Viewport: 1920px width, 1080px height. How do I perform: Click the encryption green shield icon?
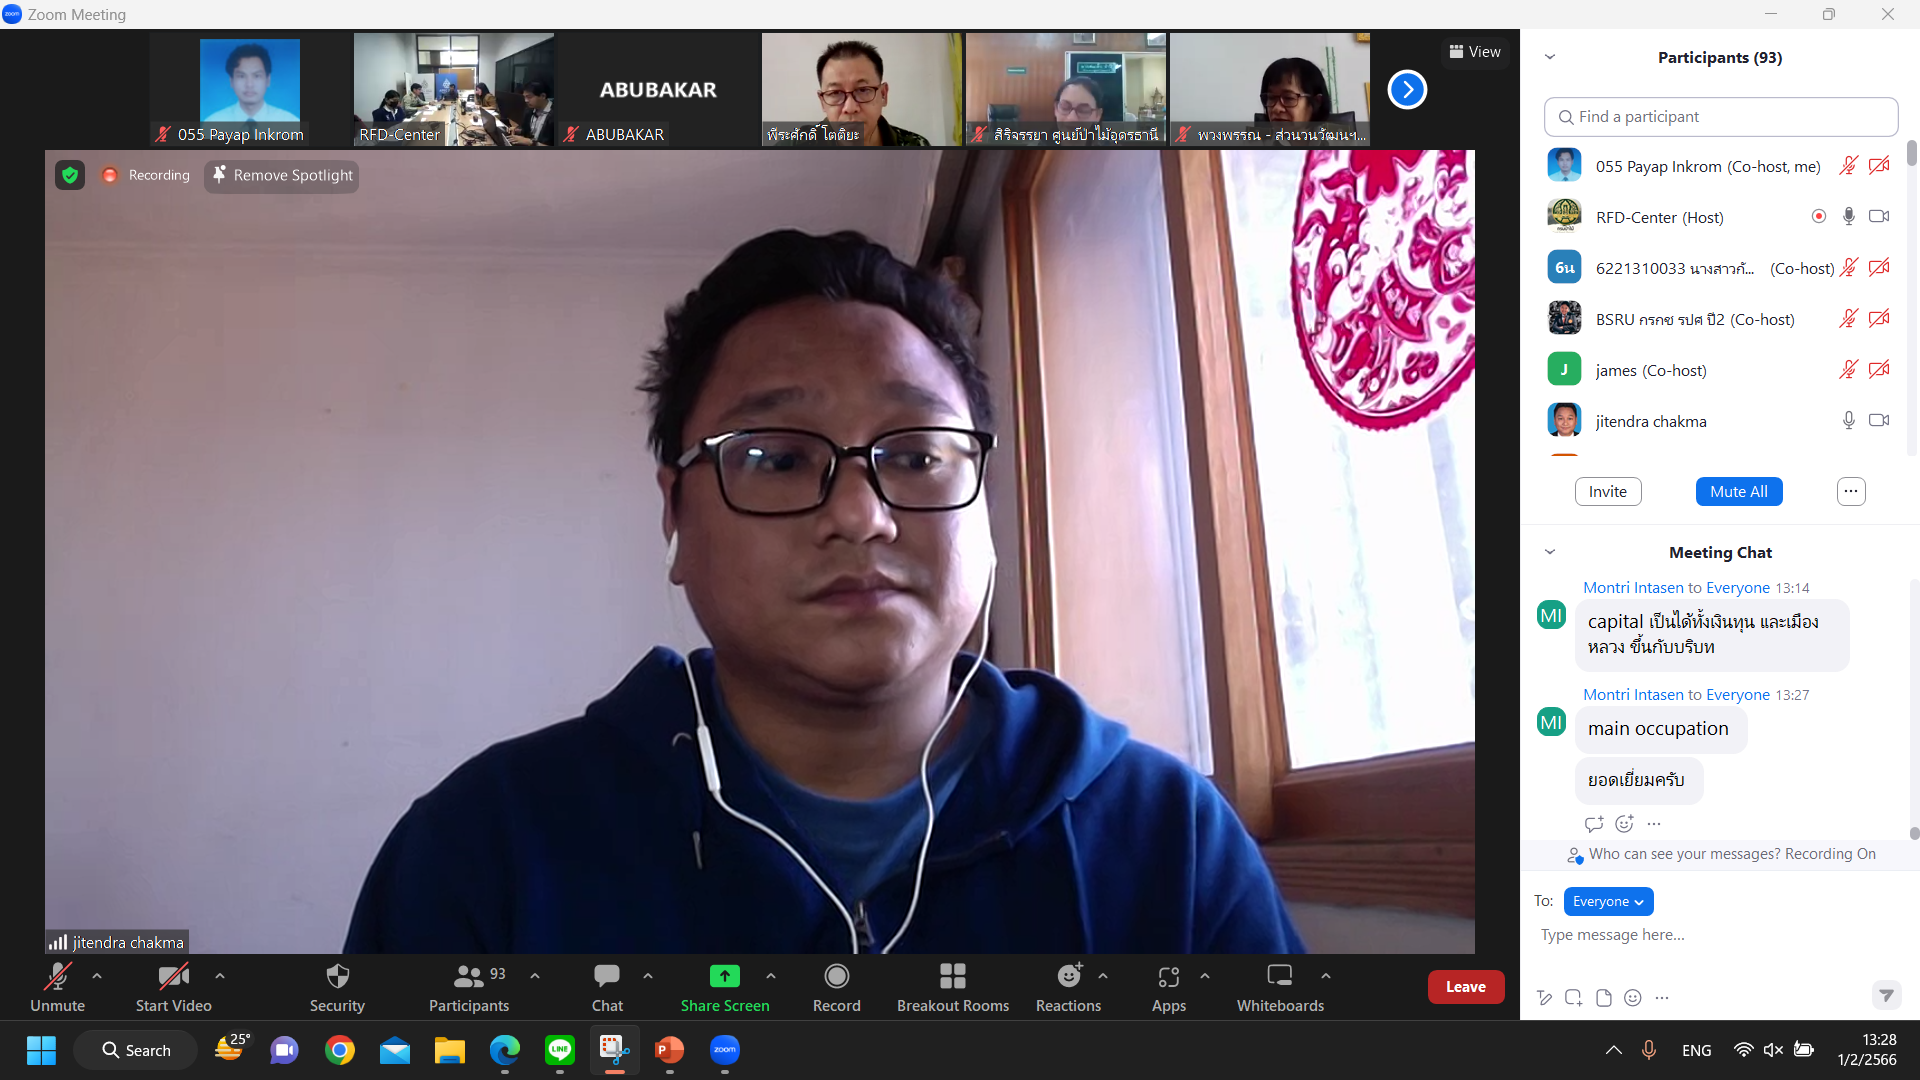[x=70, y=175]
